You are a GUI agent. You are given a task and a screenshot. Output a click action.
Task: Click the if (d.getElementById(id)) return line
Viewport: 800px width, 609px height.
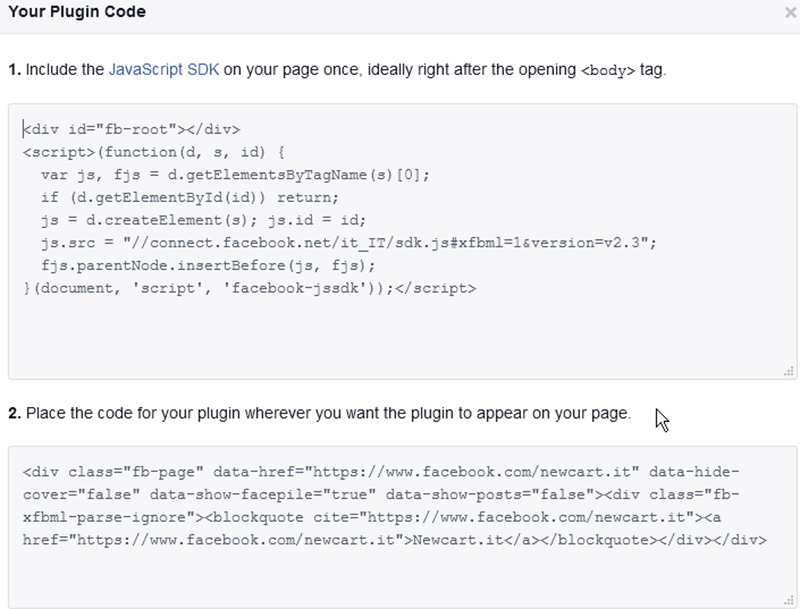[x=190, y=197]
